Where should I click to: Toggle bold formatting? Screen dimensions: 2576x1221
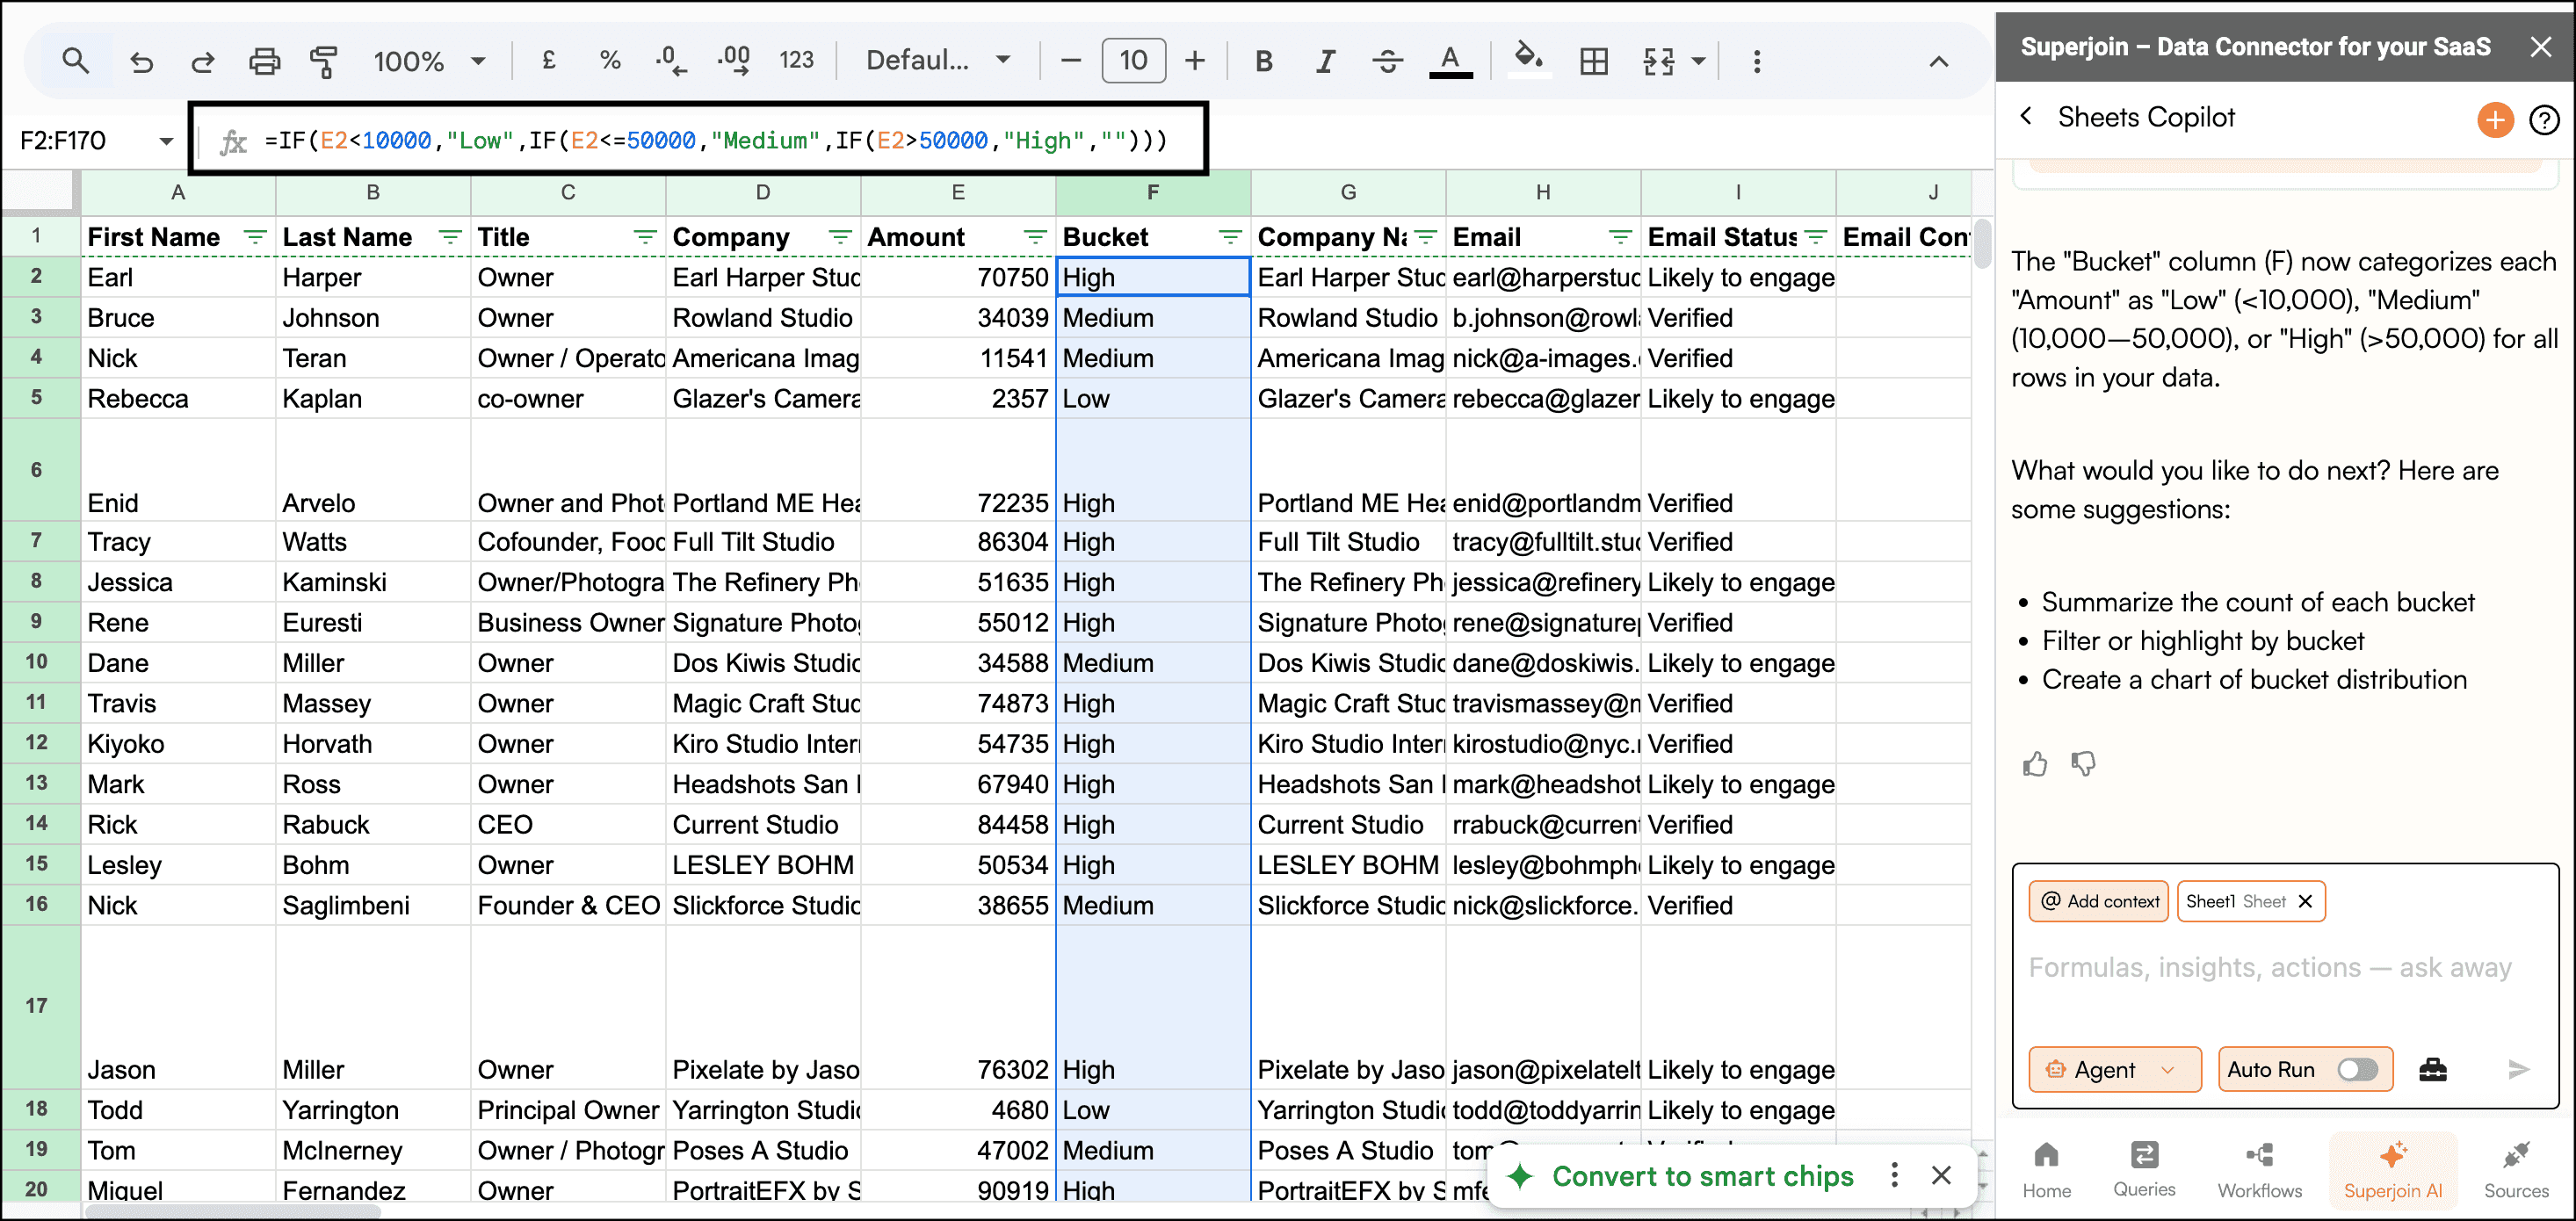point(1264,62)
